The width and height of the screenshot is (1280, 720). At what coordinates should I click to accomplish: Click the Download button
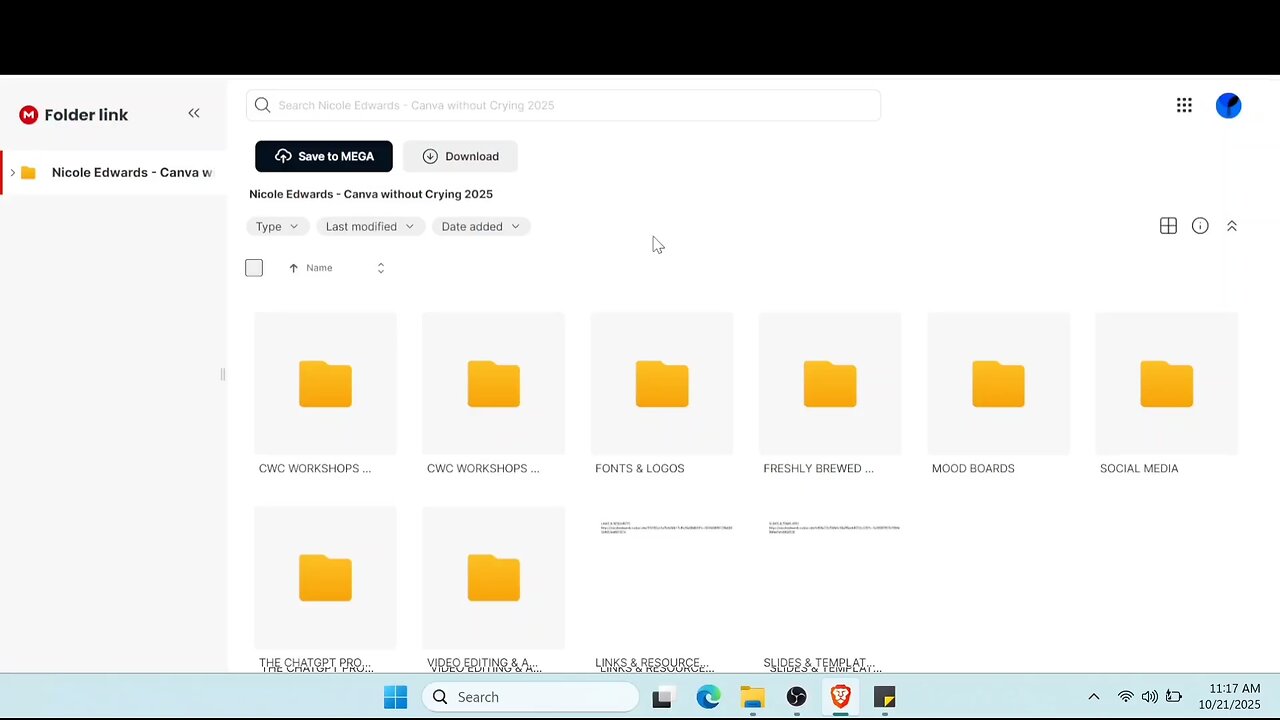point(460,156)
